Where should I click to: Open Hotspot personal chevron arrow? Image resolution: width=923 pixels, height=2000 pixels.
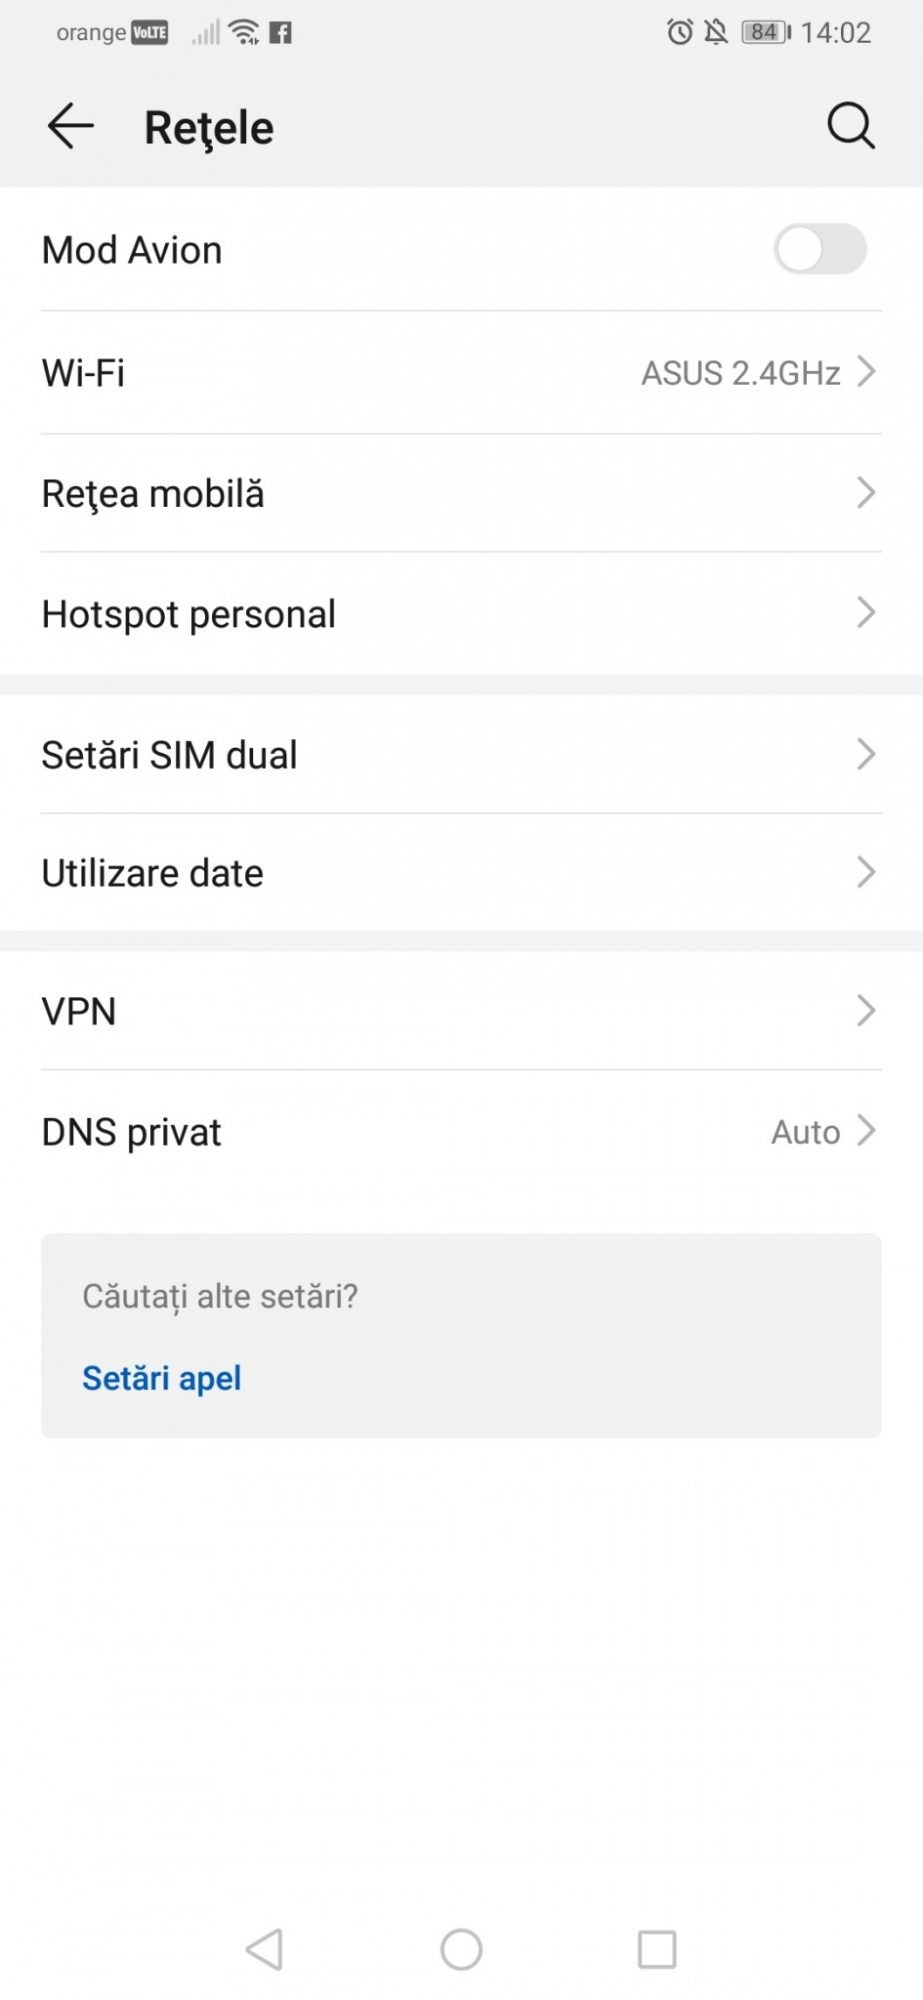[x=866, y=613]
